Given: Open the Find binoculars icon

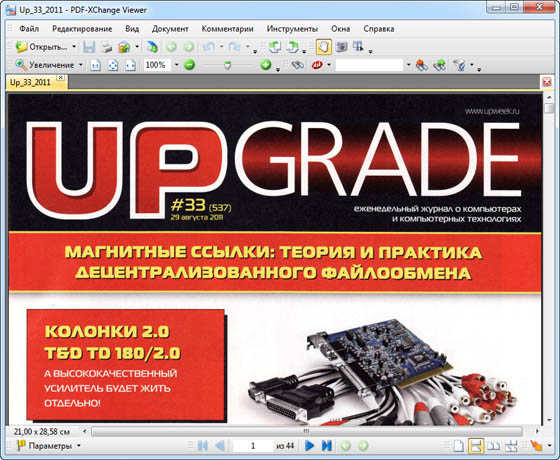Looking at the screenshot, I should click(298, 65).
